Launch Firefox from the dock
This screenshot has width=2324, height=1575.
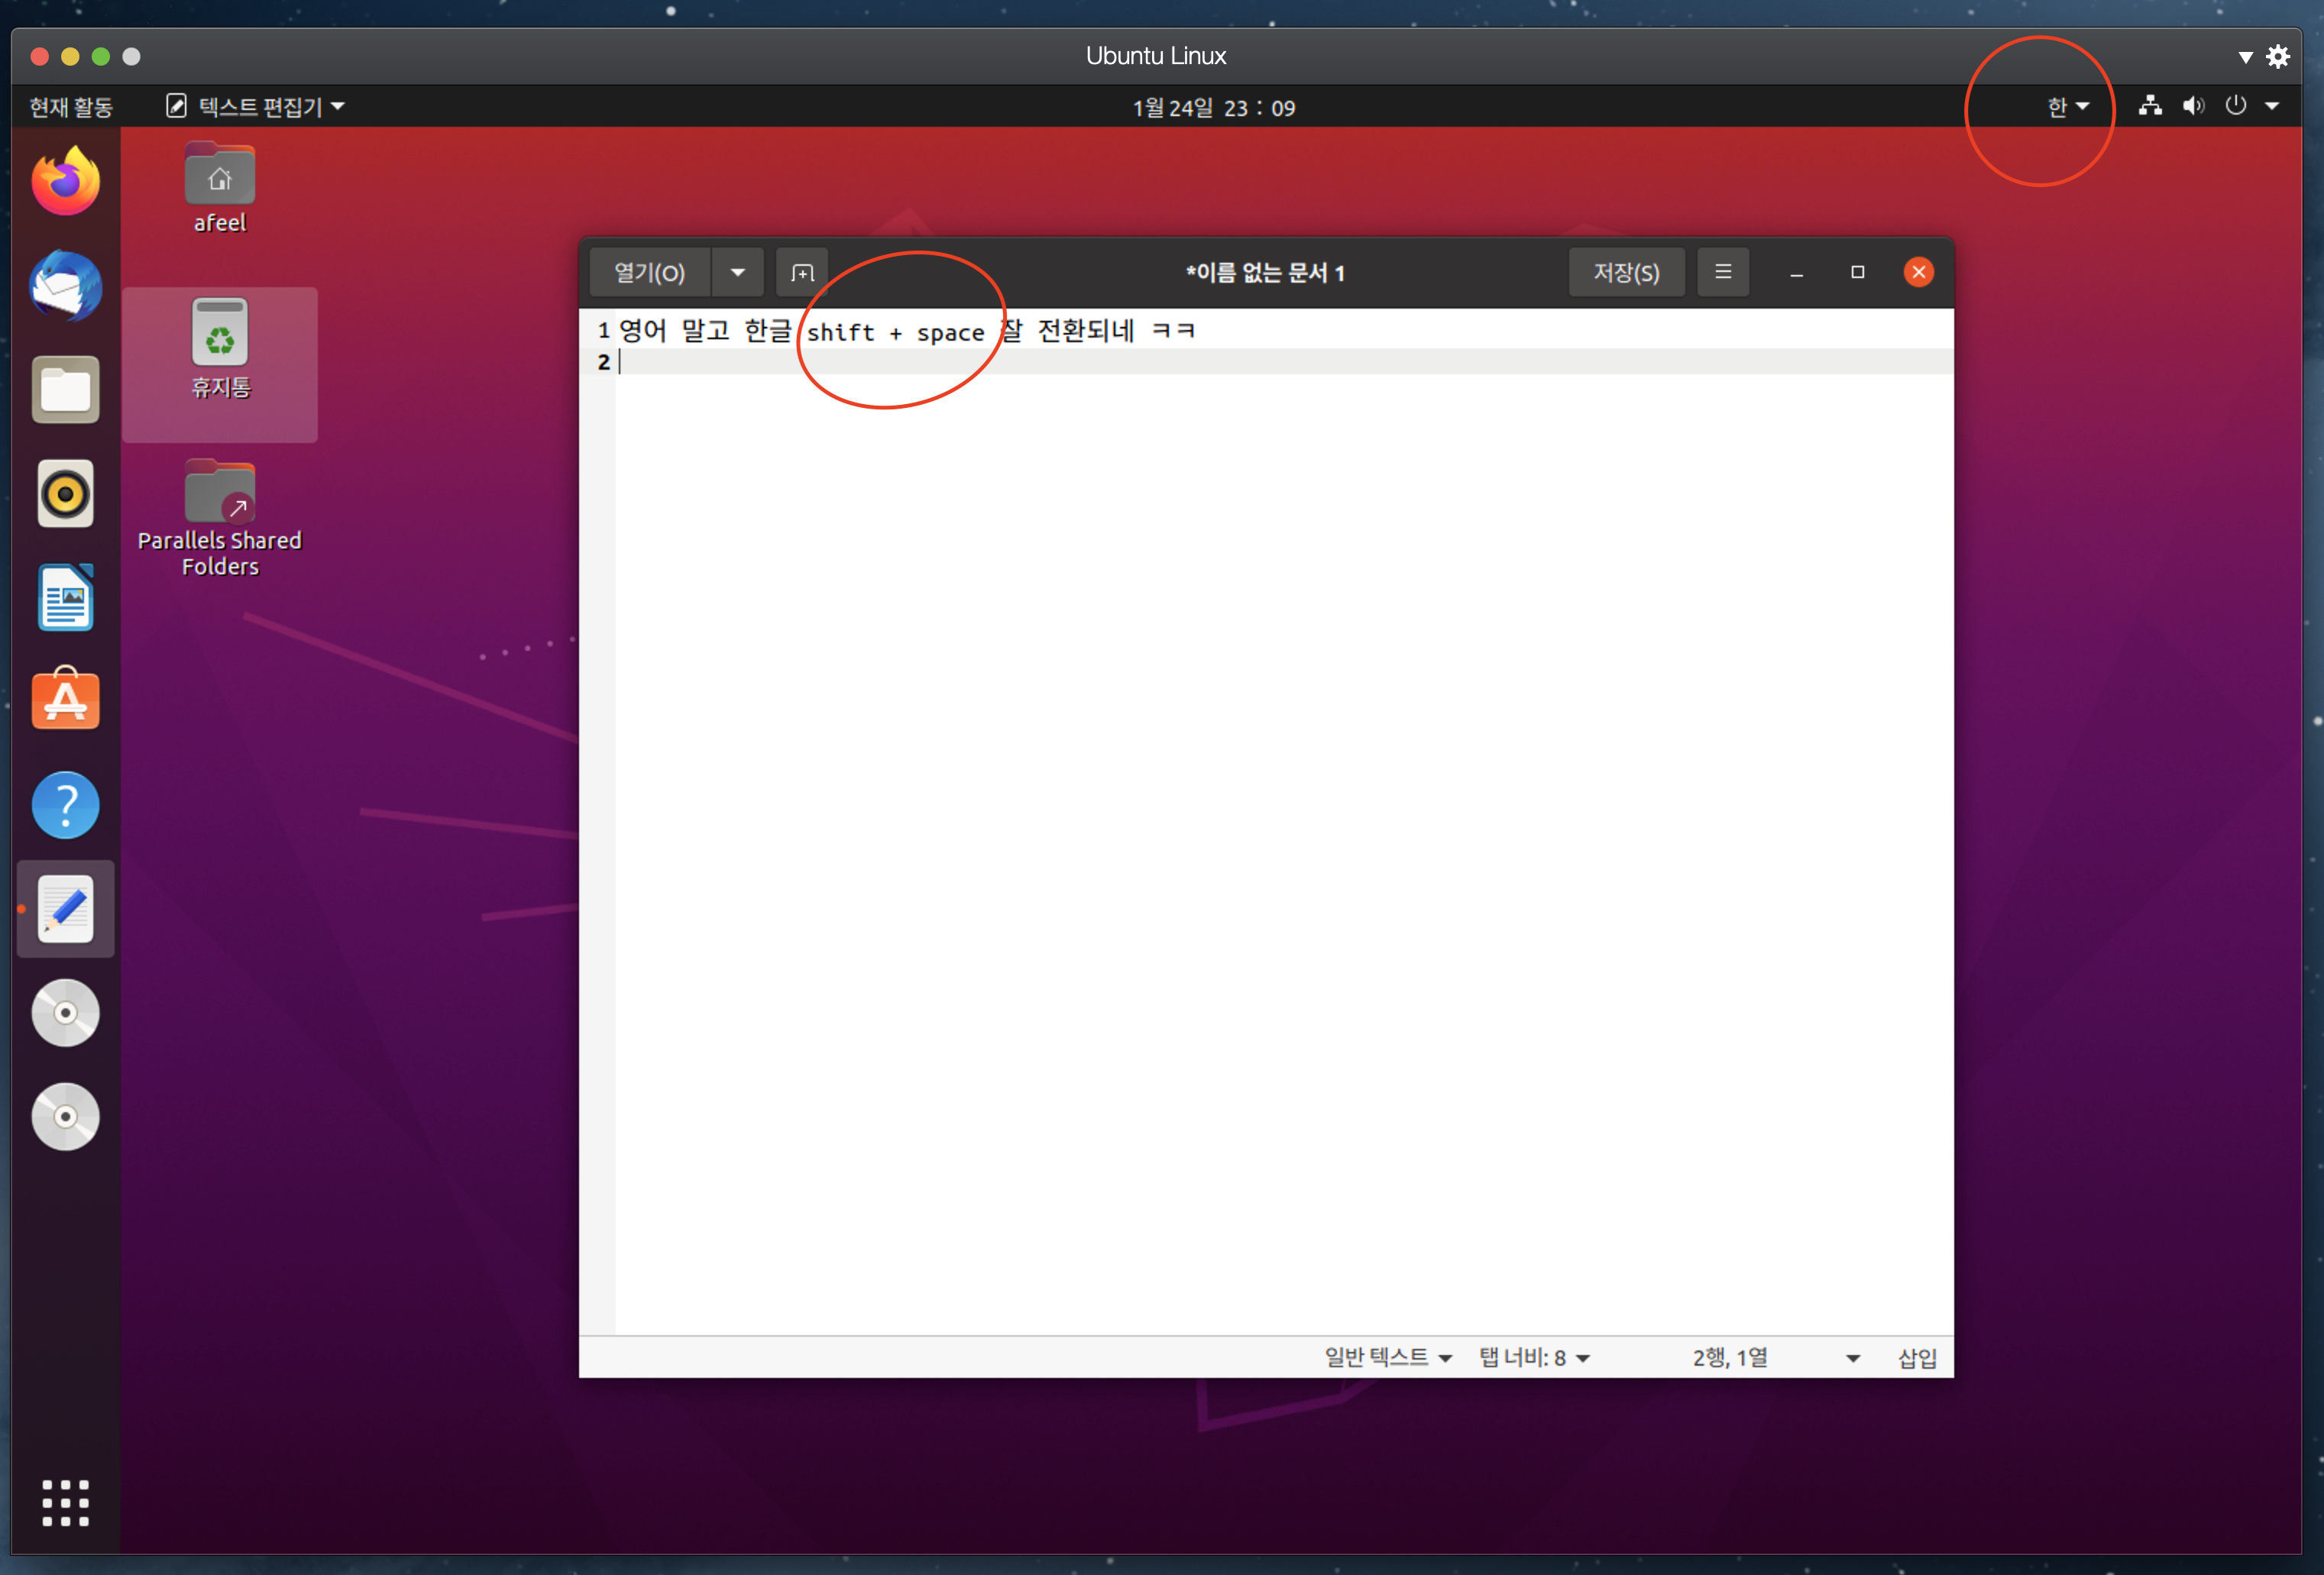click(66, 182)
